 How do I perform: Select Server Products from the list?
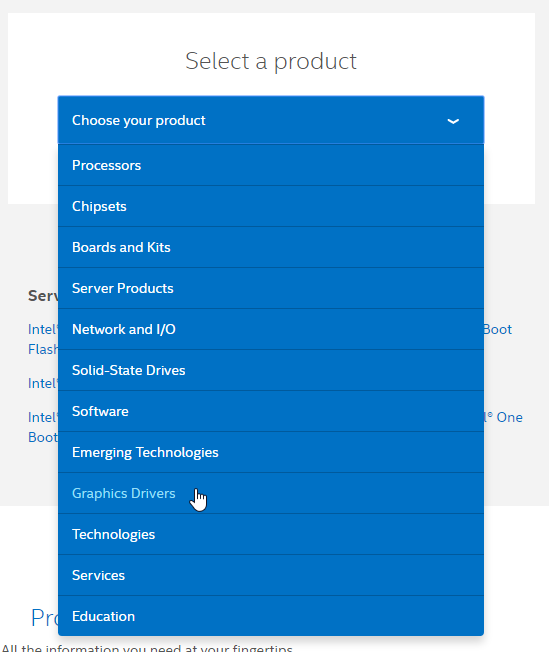[x=271, y=289]
